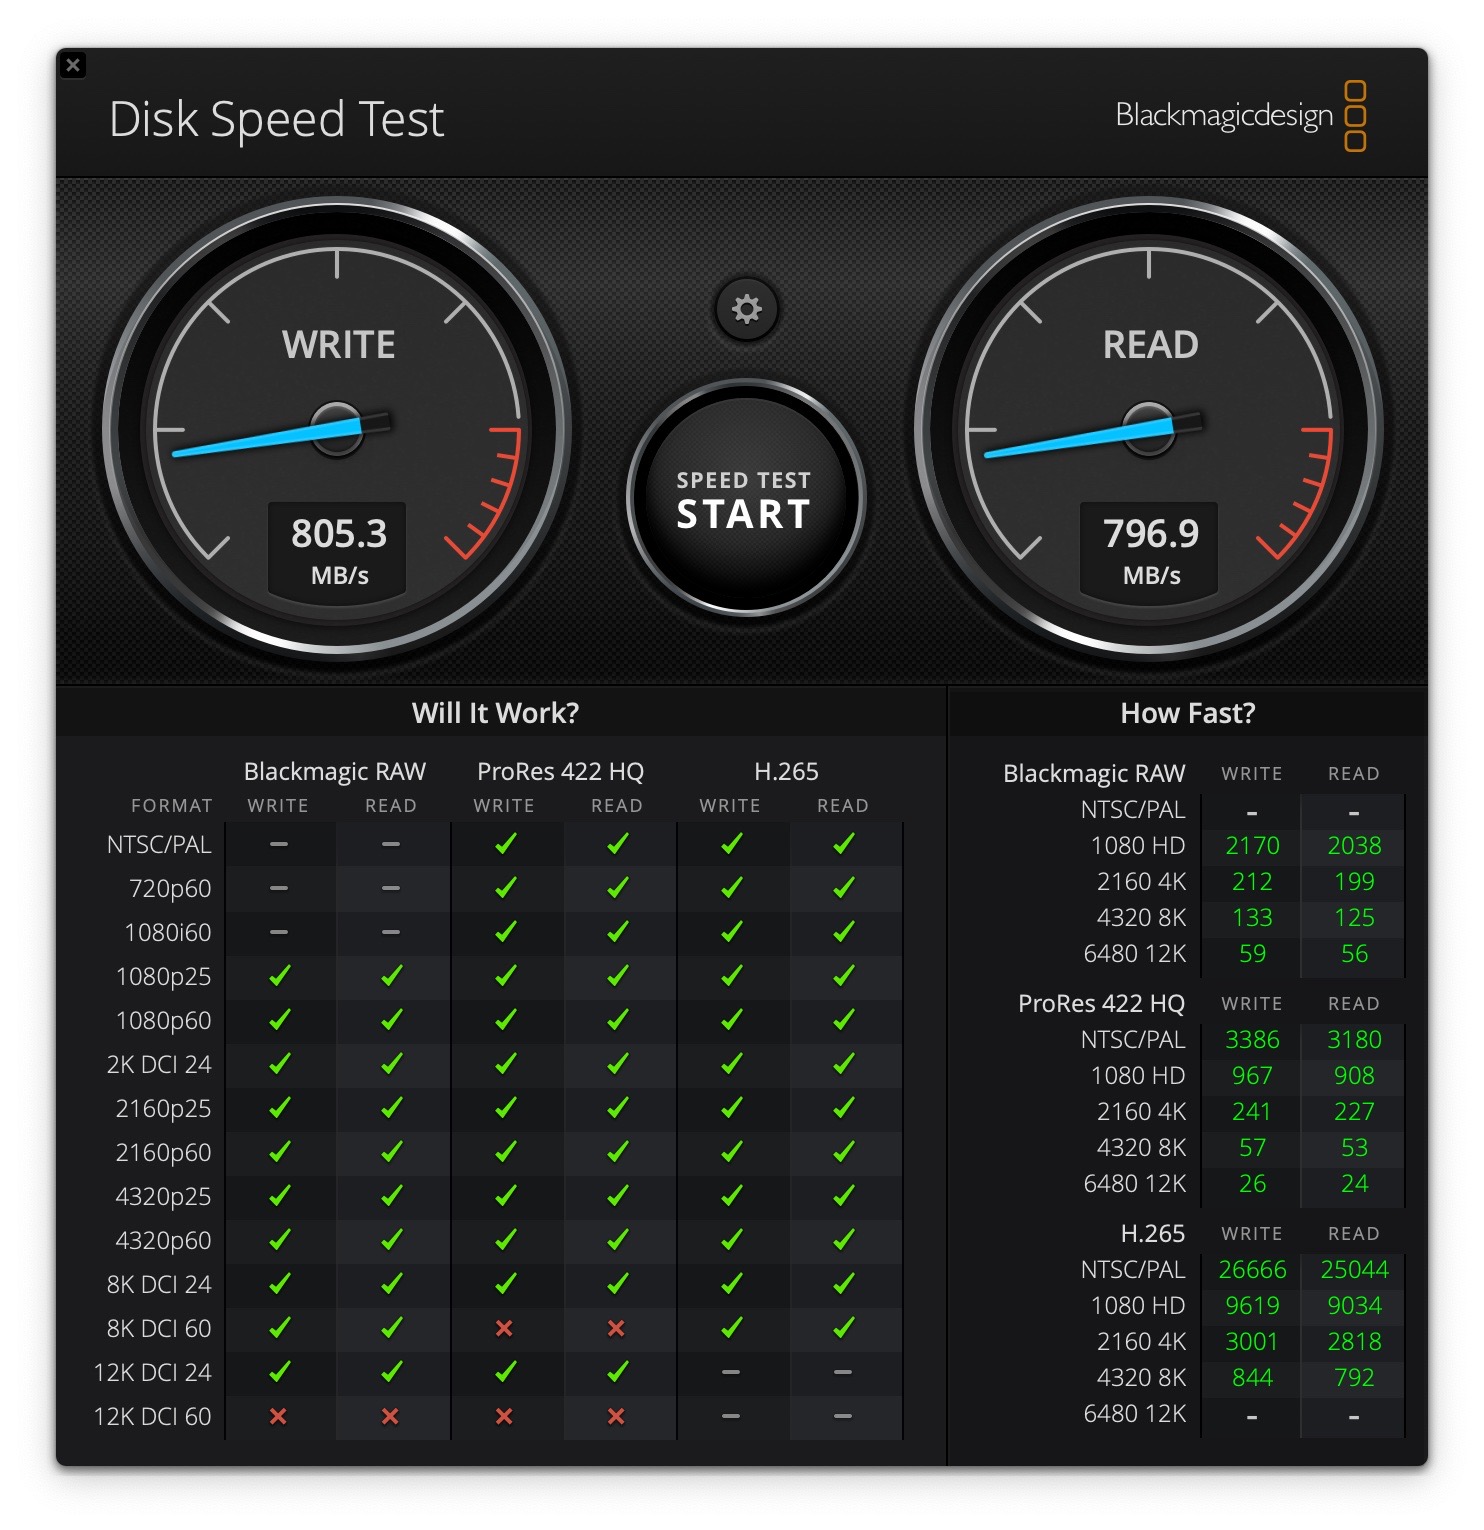The width and height of the screenshot is (1484, 1530).
Task: Click 12K DCI 24 H.265 write dash
Action: [x=731, y=1372]
